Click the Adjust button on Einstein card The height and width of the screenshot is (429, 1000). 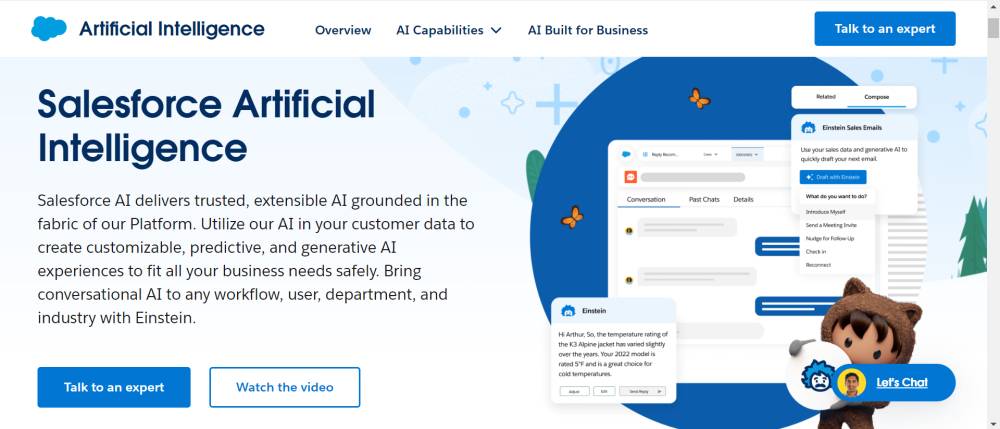(x=574, y=391)
